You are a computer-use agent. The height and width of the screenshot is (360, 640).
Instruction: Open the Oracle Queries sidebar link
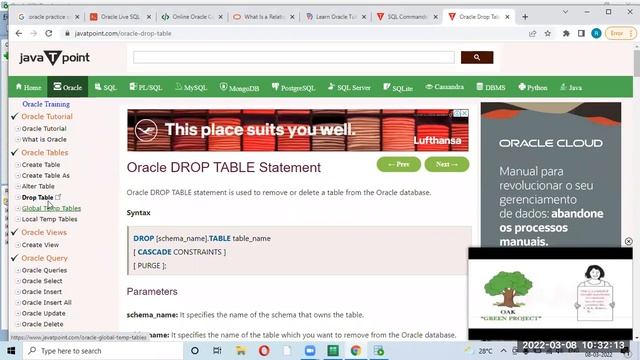tap(44, 270)
